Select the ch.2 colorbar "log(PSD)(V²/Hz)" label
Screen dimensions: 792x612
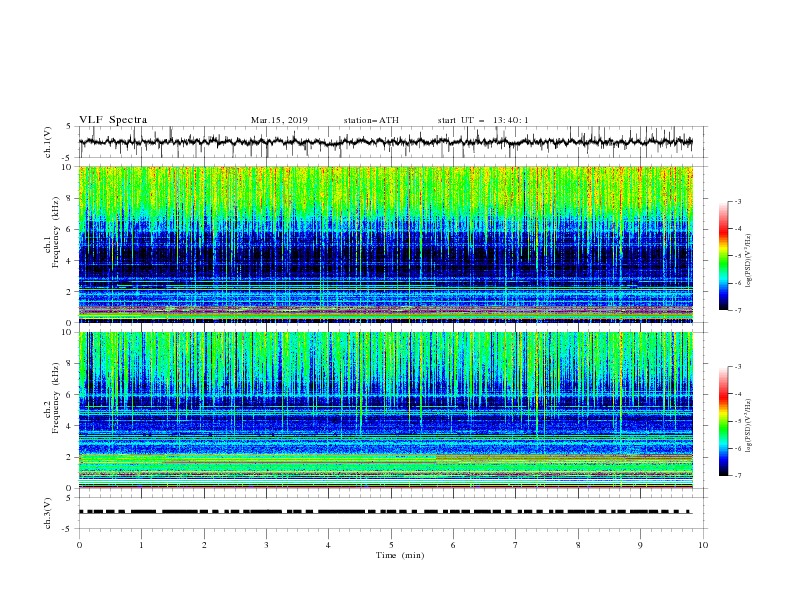click(x=748, y=426)
